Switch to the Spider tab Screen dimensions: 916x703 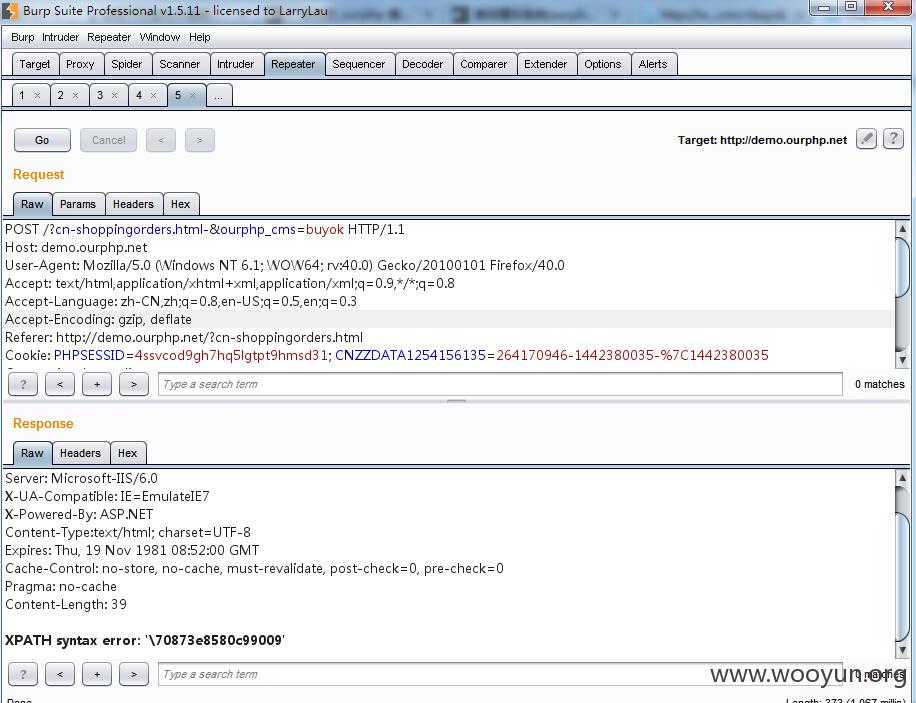(127, 64)
